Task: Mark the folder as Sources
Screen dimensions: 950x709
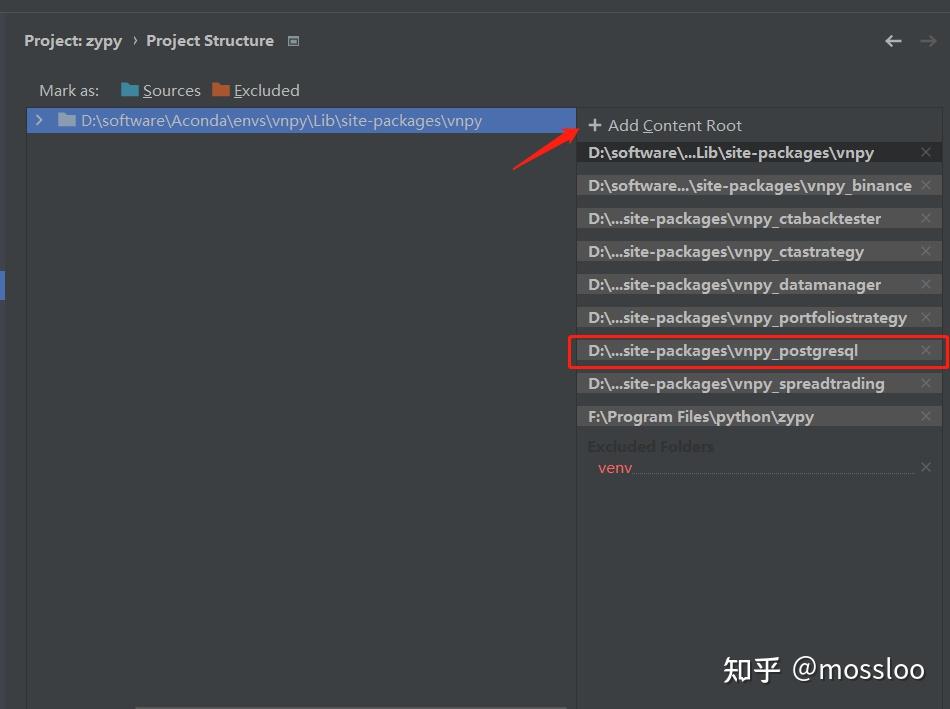Action: [x=170, y=90]
